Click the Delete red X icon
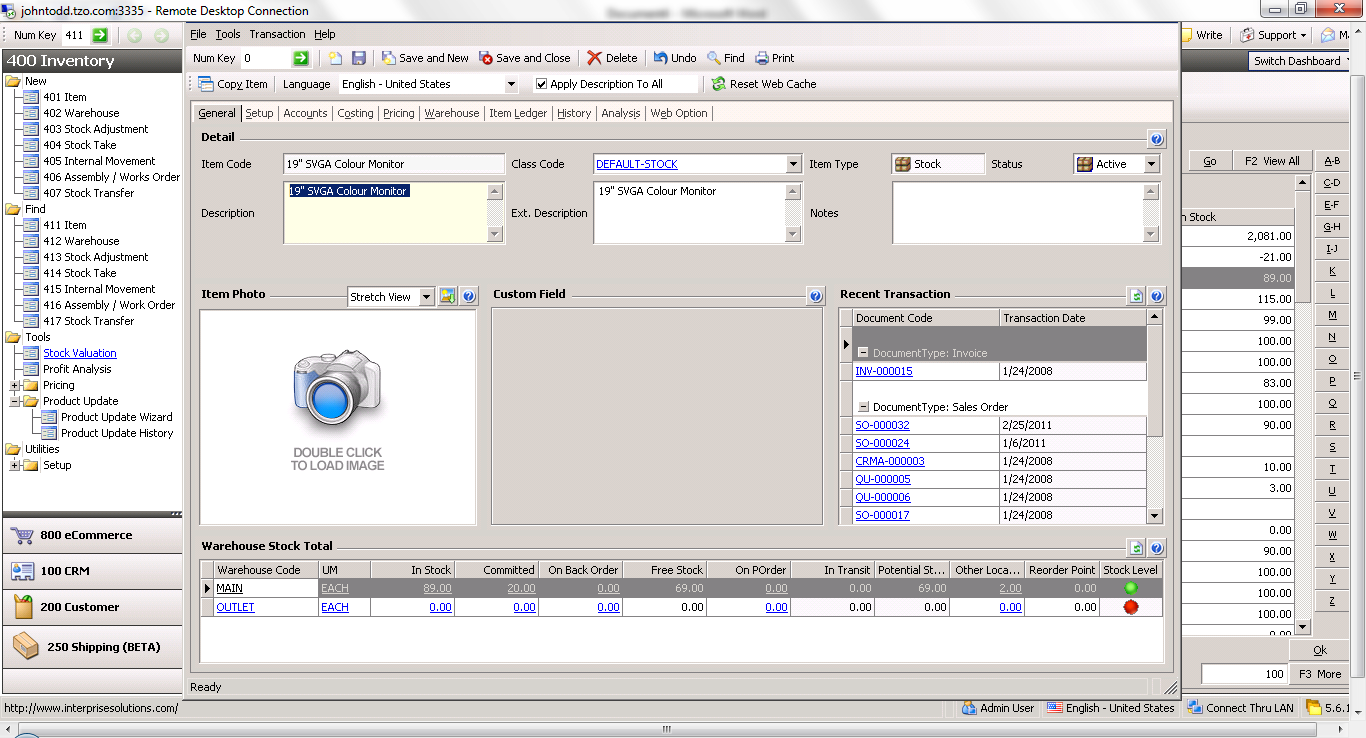 click(x=595, y=59)
